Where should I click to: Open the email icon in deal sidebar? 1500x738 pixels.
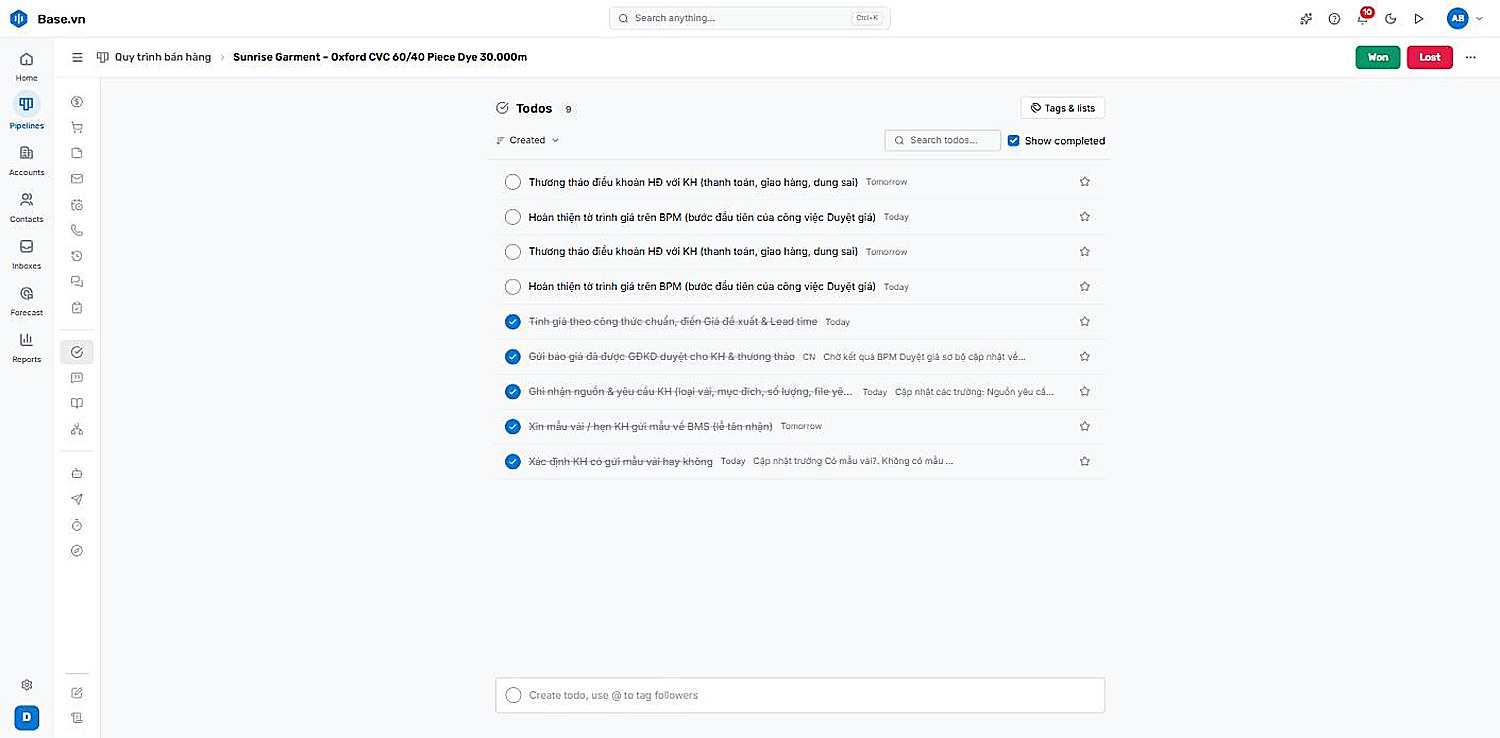(x=77, y=179)
